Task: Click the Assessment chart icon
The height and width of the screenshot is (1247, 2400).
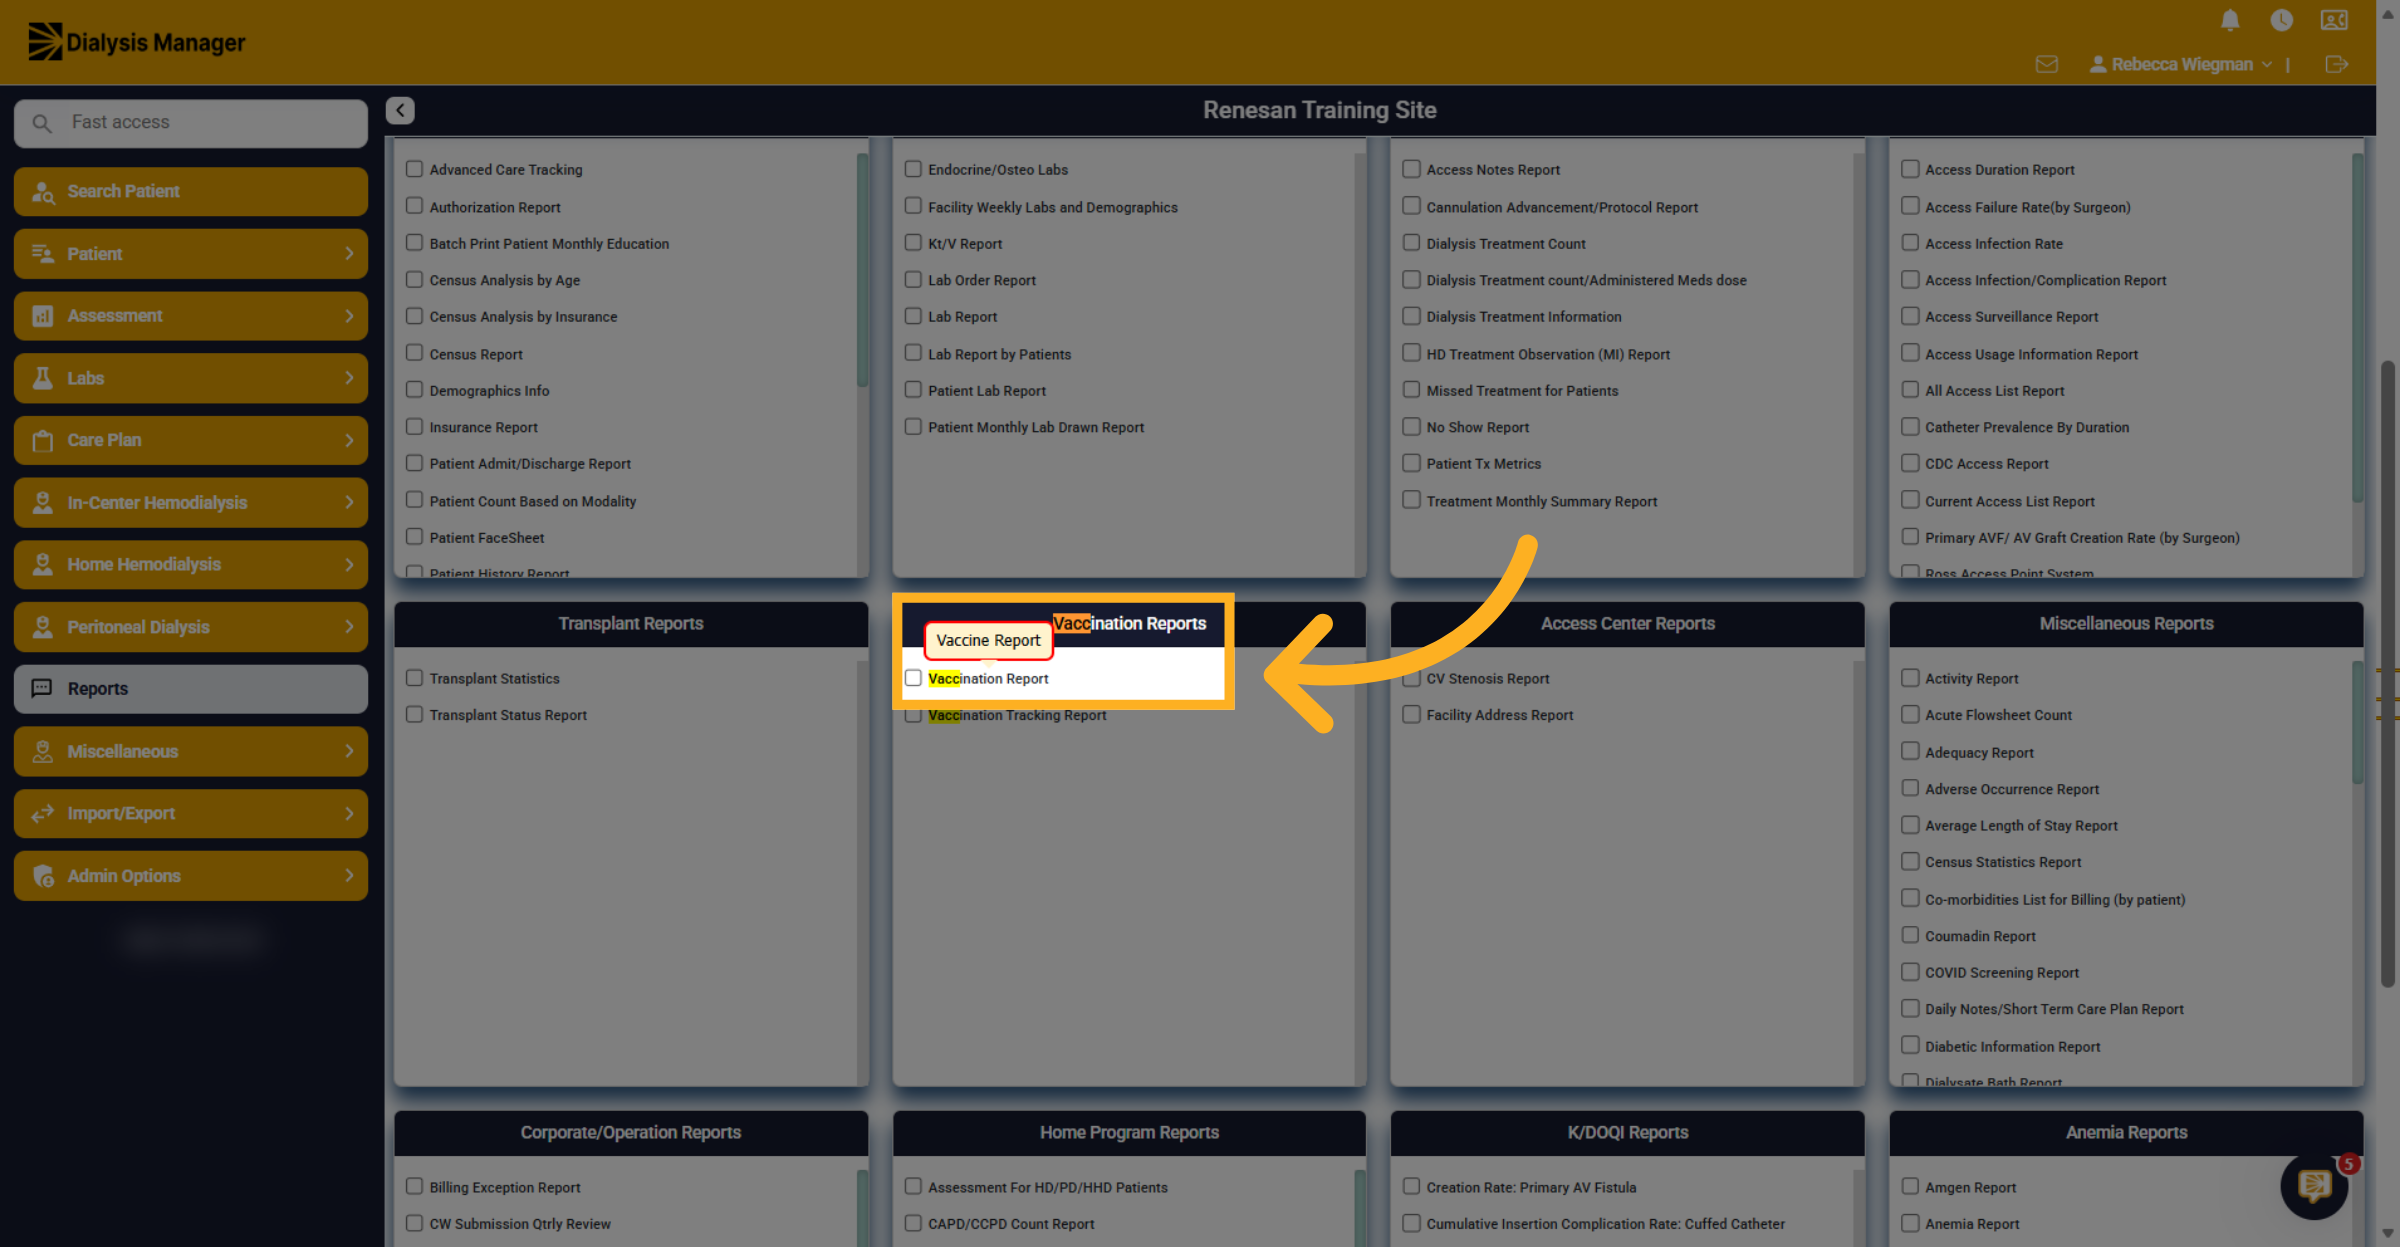Action: click(43, 316)
